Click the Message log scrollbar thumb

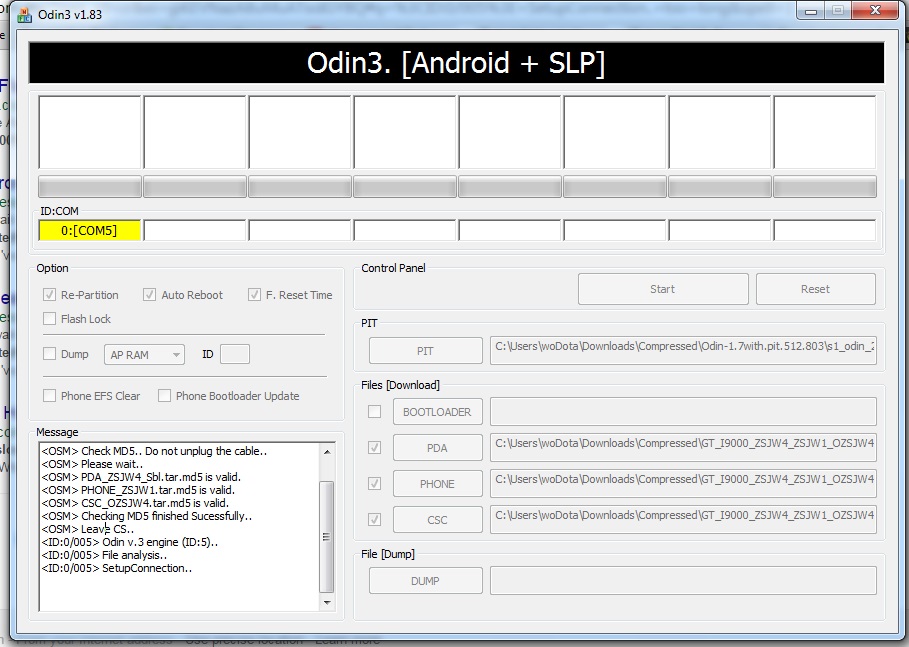pos(327,536)
